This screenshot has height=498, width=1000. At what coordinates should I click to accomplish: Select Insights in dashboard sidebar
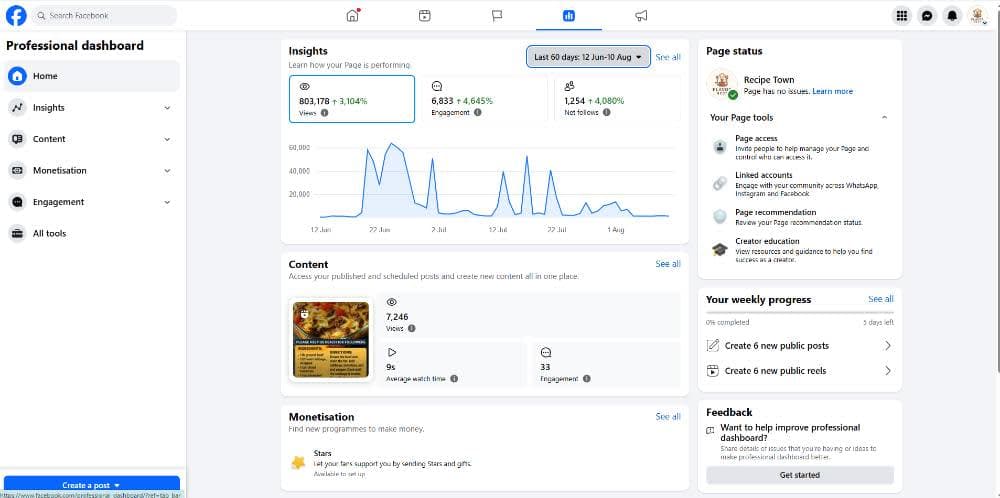[x=92, y=108]
